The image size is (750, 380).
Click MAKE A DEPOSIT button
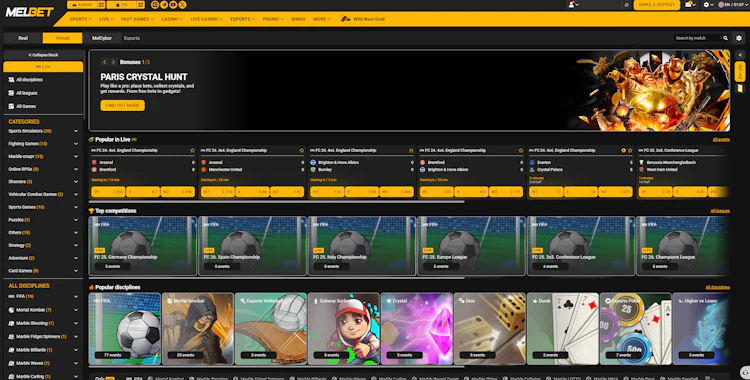657,5
